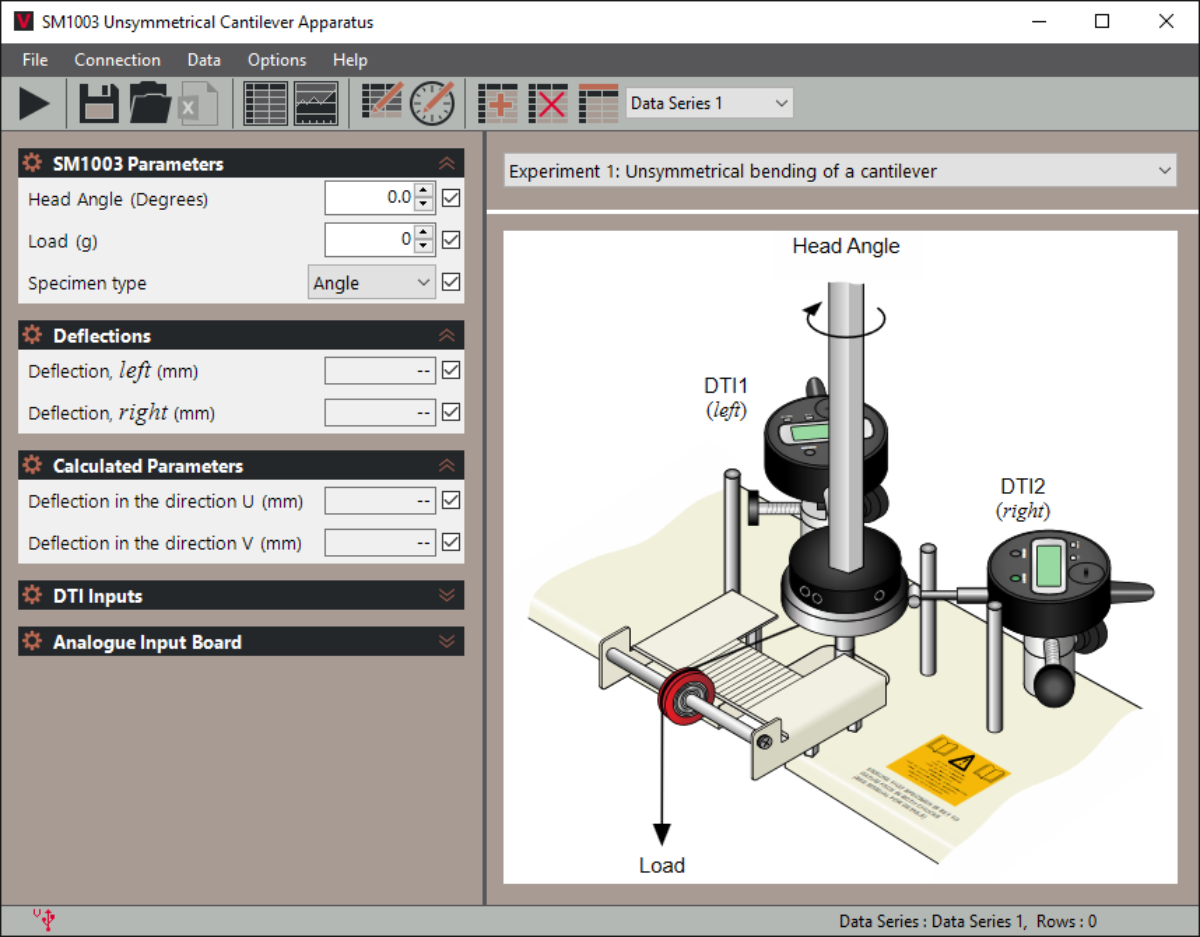Image resolution: width=1200 pixels, height=937 pixels.
Task: Click the floppy disk Save icon
Action: [x=99, y=103]
